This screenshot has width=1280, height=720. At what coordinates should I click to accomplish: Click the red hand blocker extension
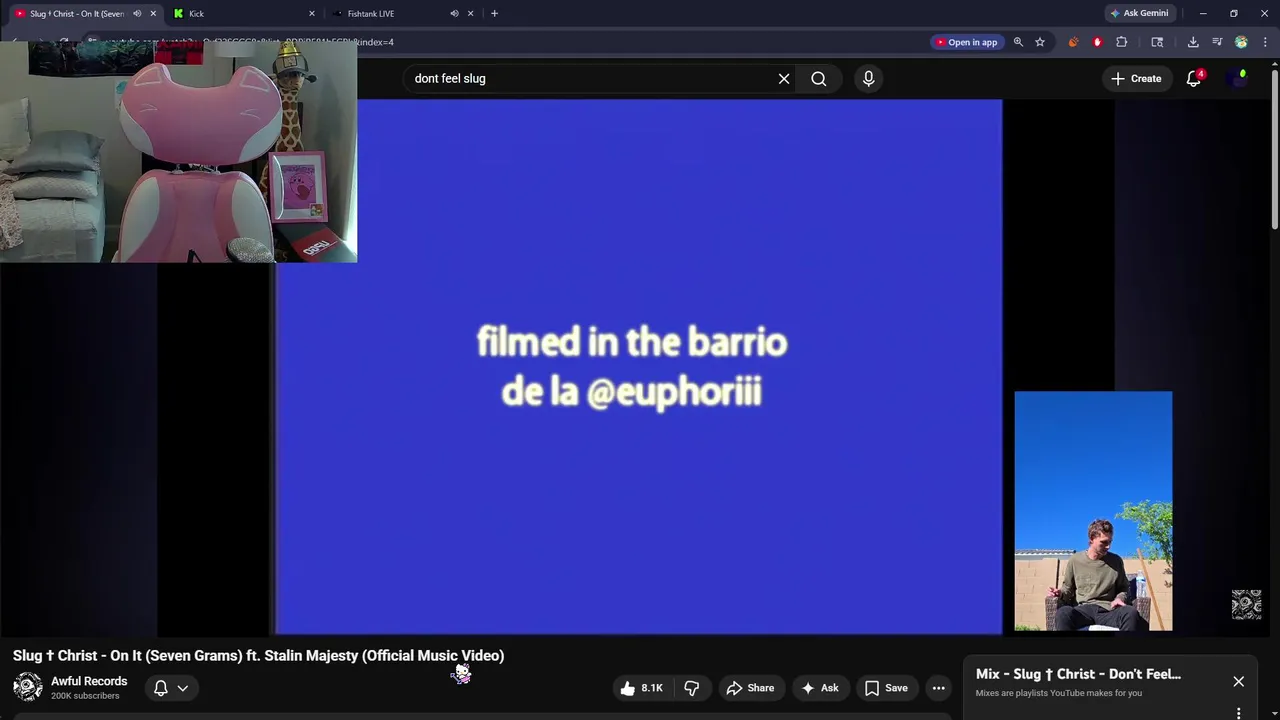(x=1097, y=42)
